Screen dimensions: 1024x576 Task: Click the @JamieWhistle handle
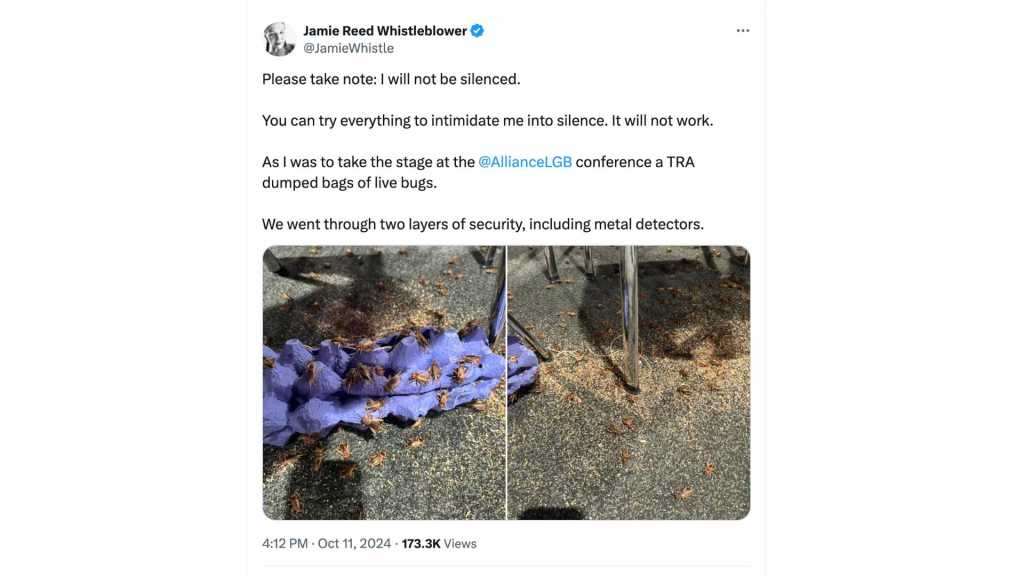tap(348, 48)
